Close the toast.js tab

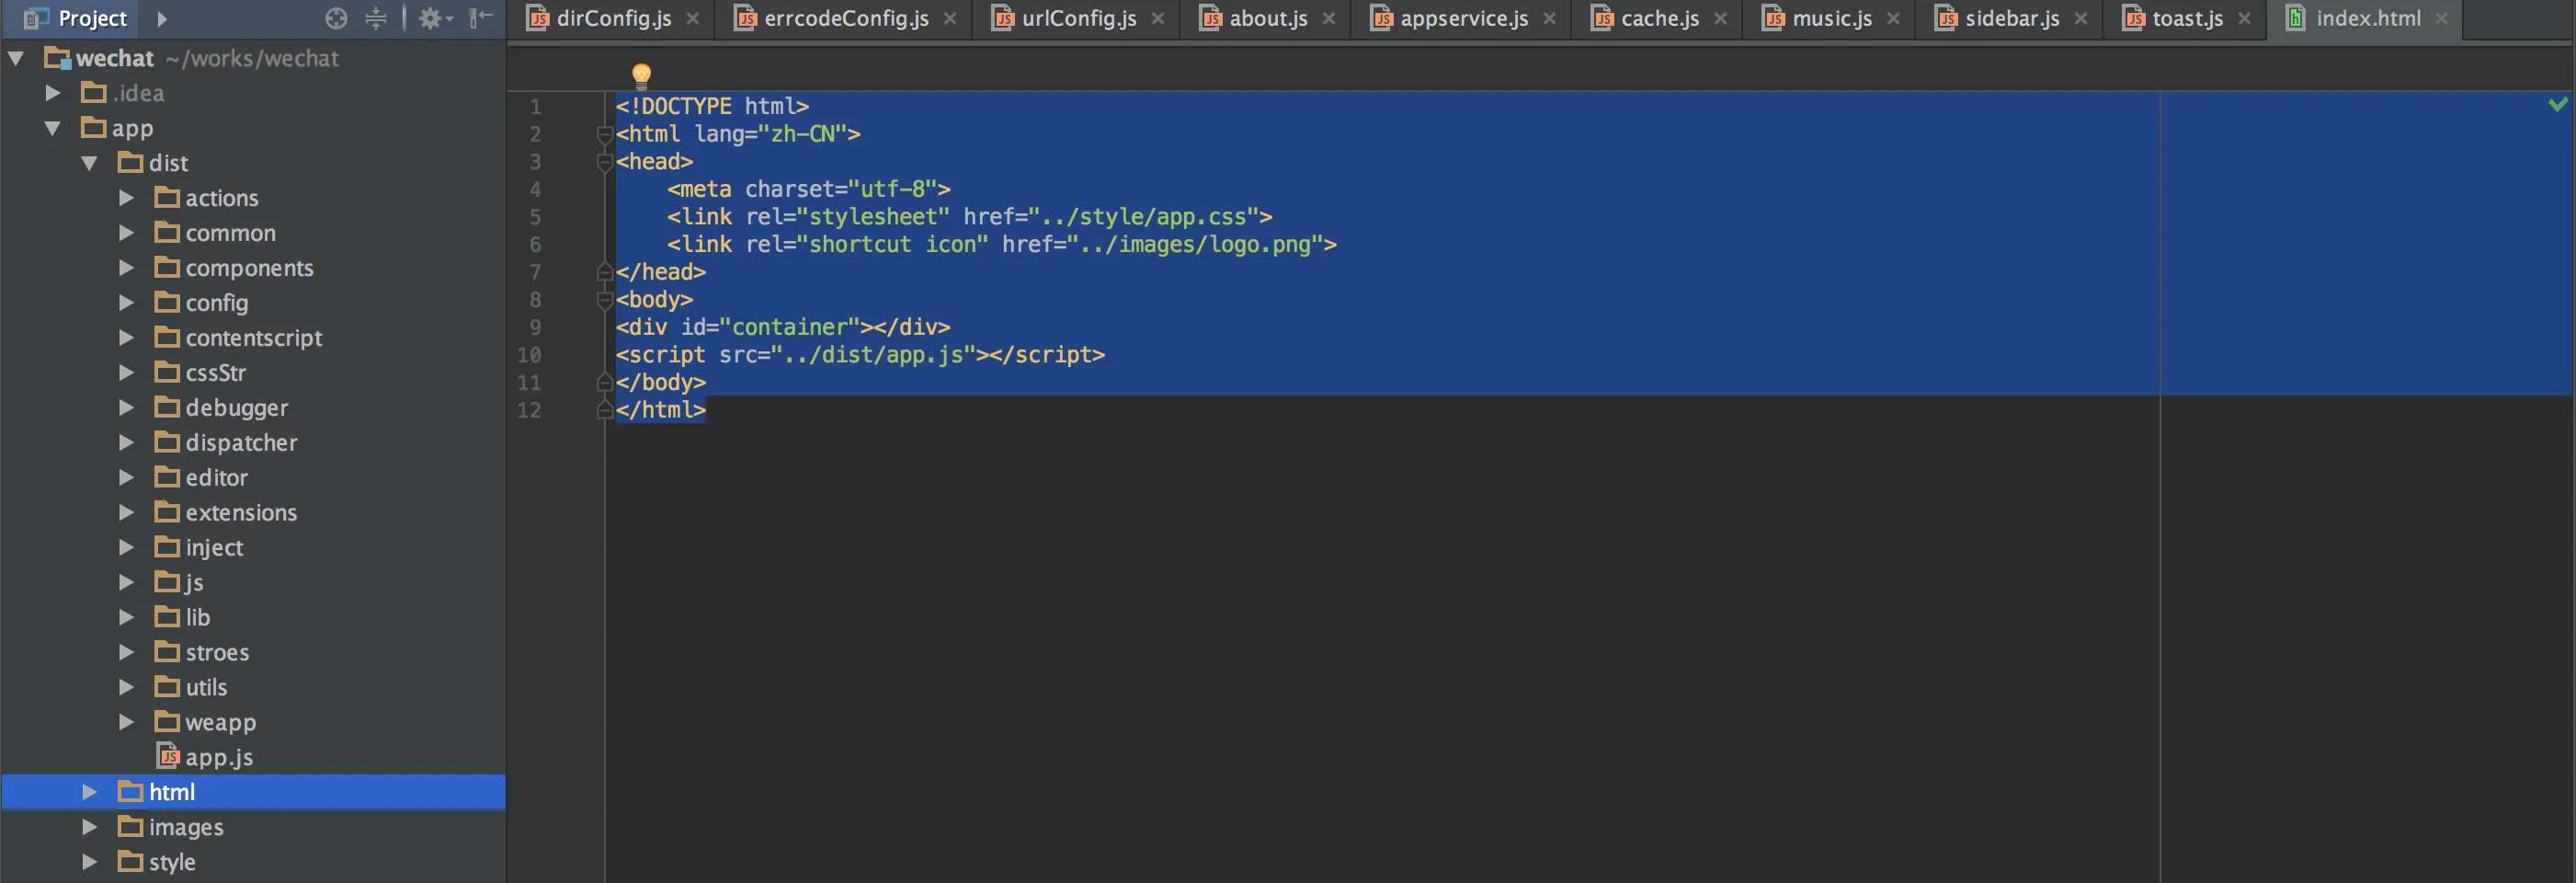pos(2245,18)
